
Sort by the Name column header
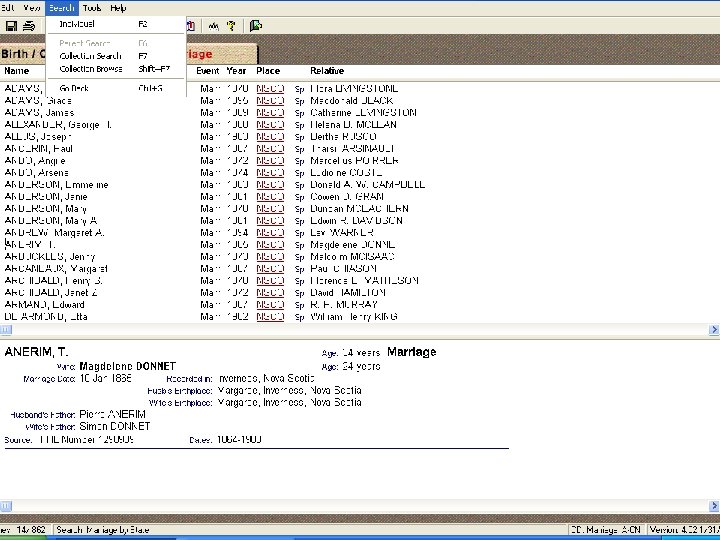tap(17, 71)
